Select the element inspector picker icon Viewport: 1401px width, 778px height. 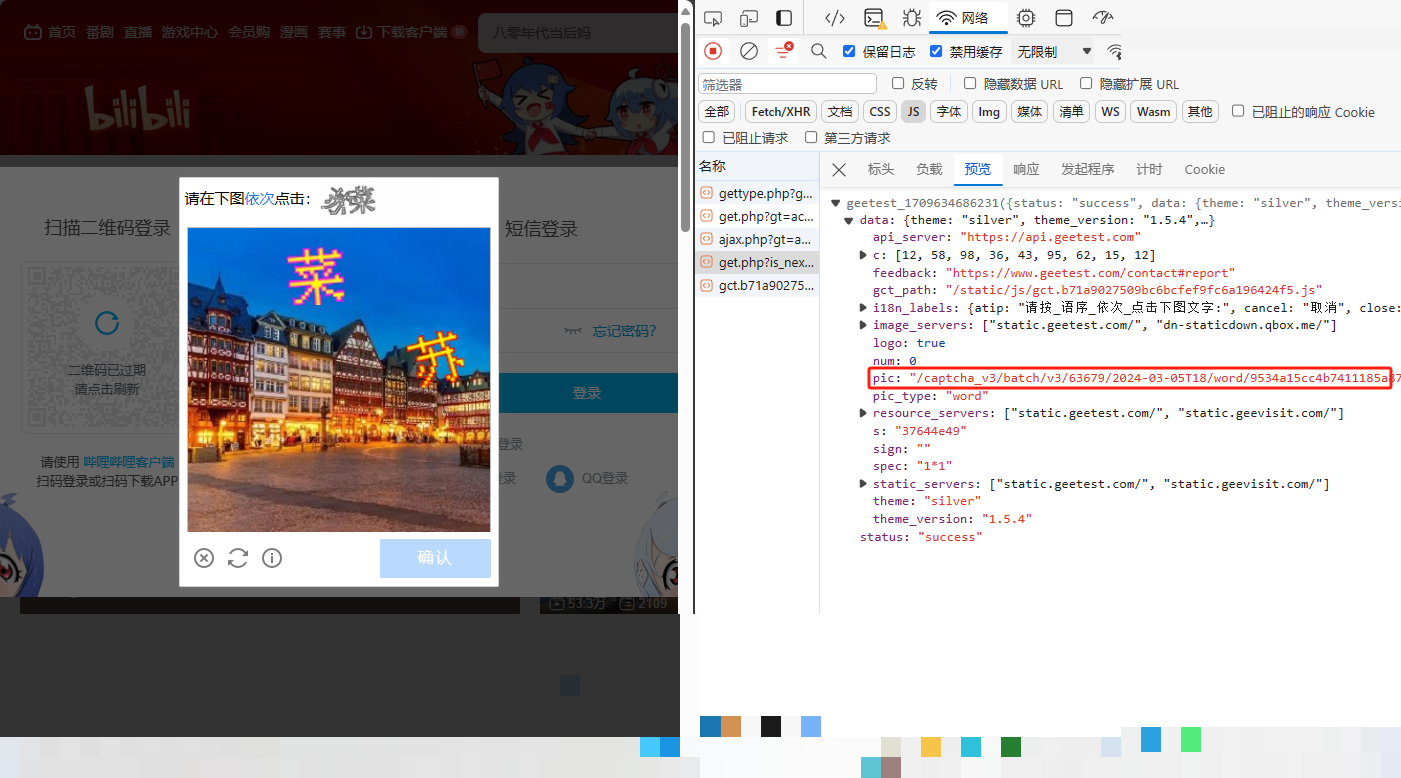[x=713, y=18]
